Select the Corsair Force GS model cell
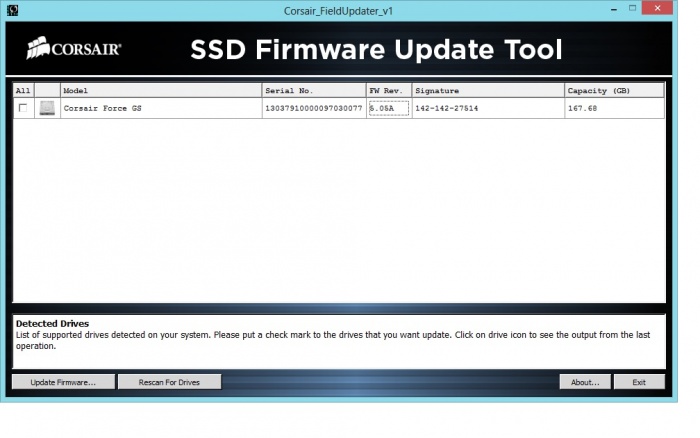 pyautogui.click(x=161, y=108)
